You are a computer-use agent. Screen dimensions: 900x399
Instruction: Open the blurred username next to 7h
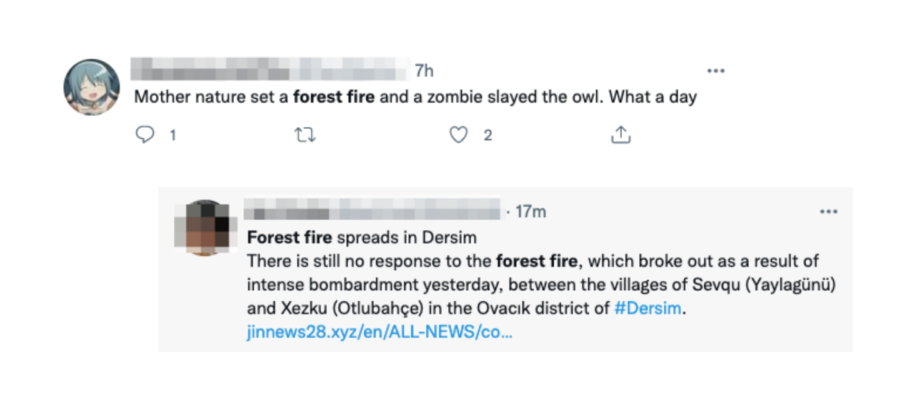(271, 69)
